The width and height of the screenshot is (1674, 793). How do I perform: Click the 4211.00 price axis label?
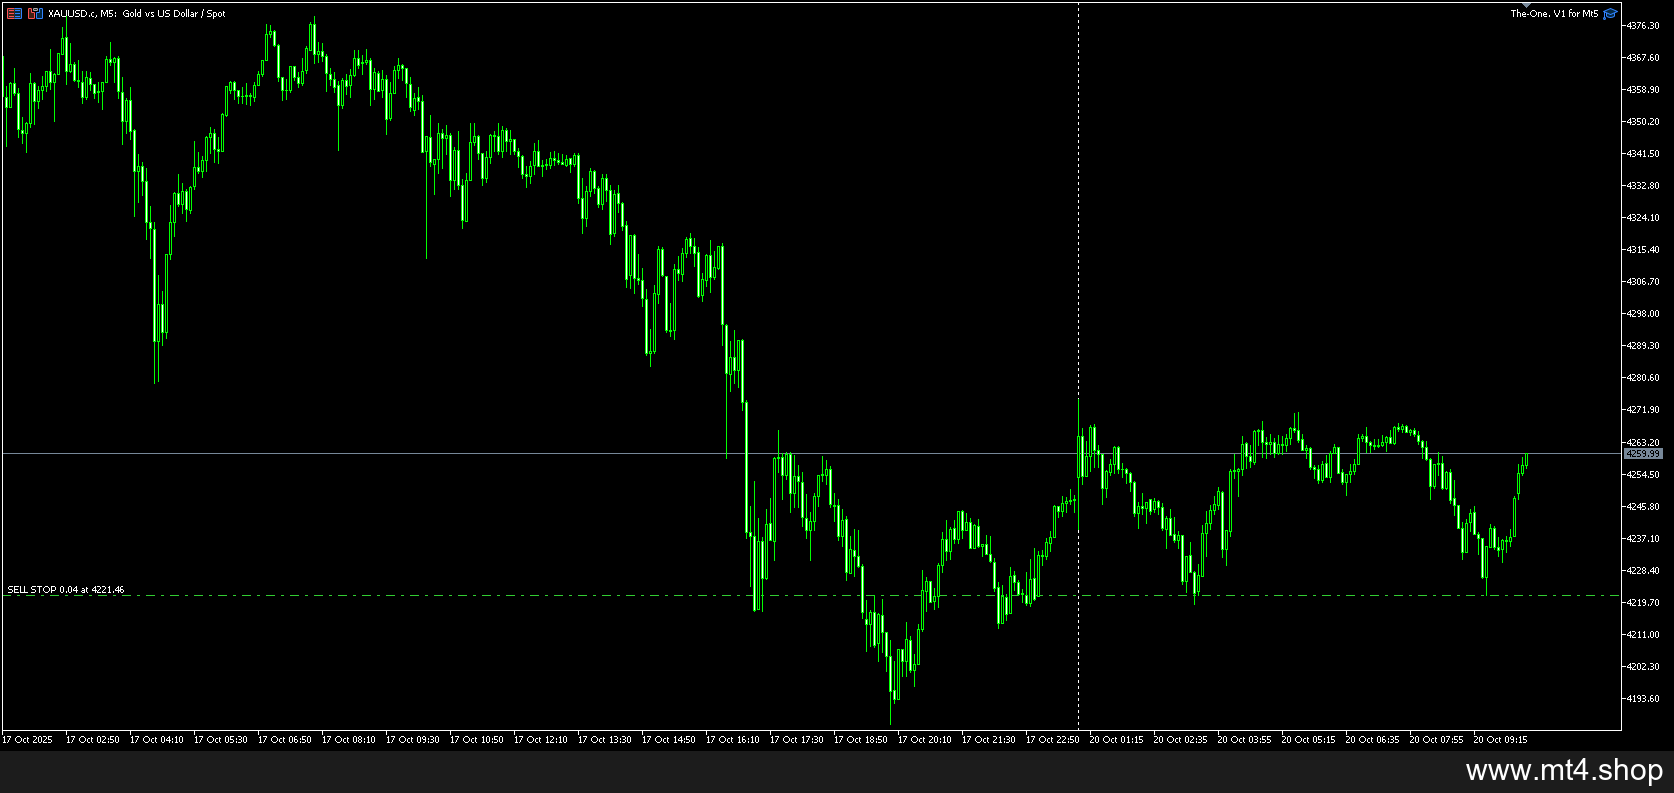coord(1643,635)
